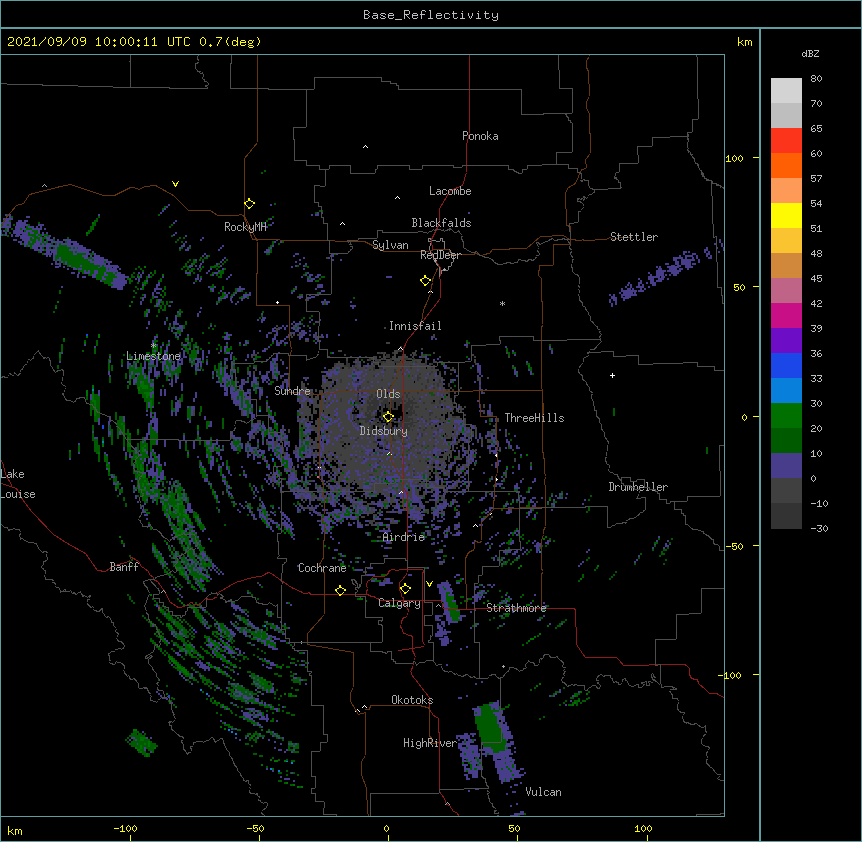Click the Lake Louise label
The width and height of the screenshot is (862, 842).
[x=18, y=484]
